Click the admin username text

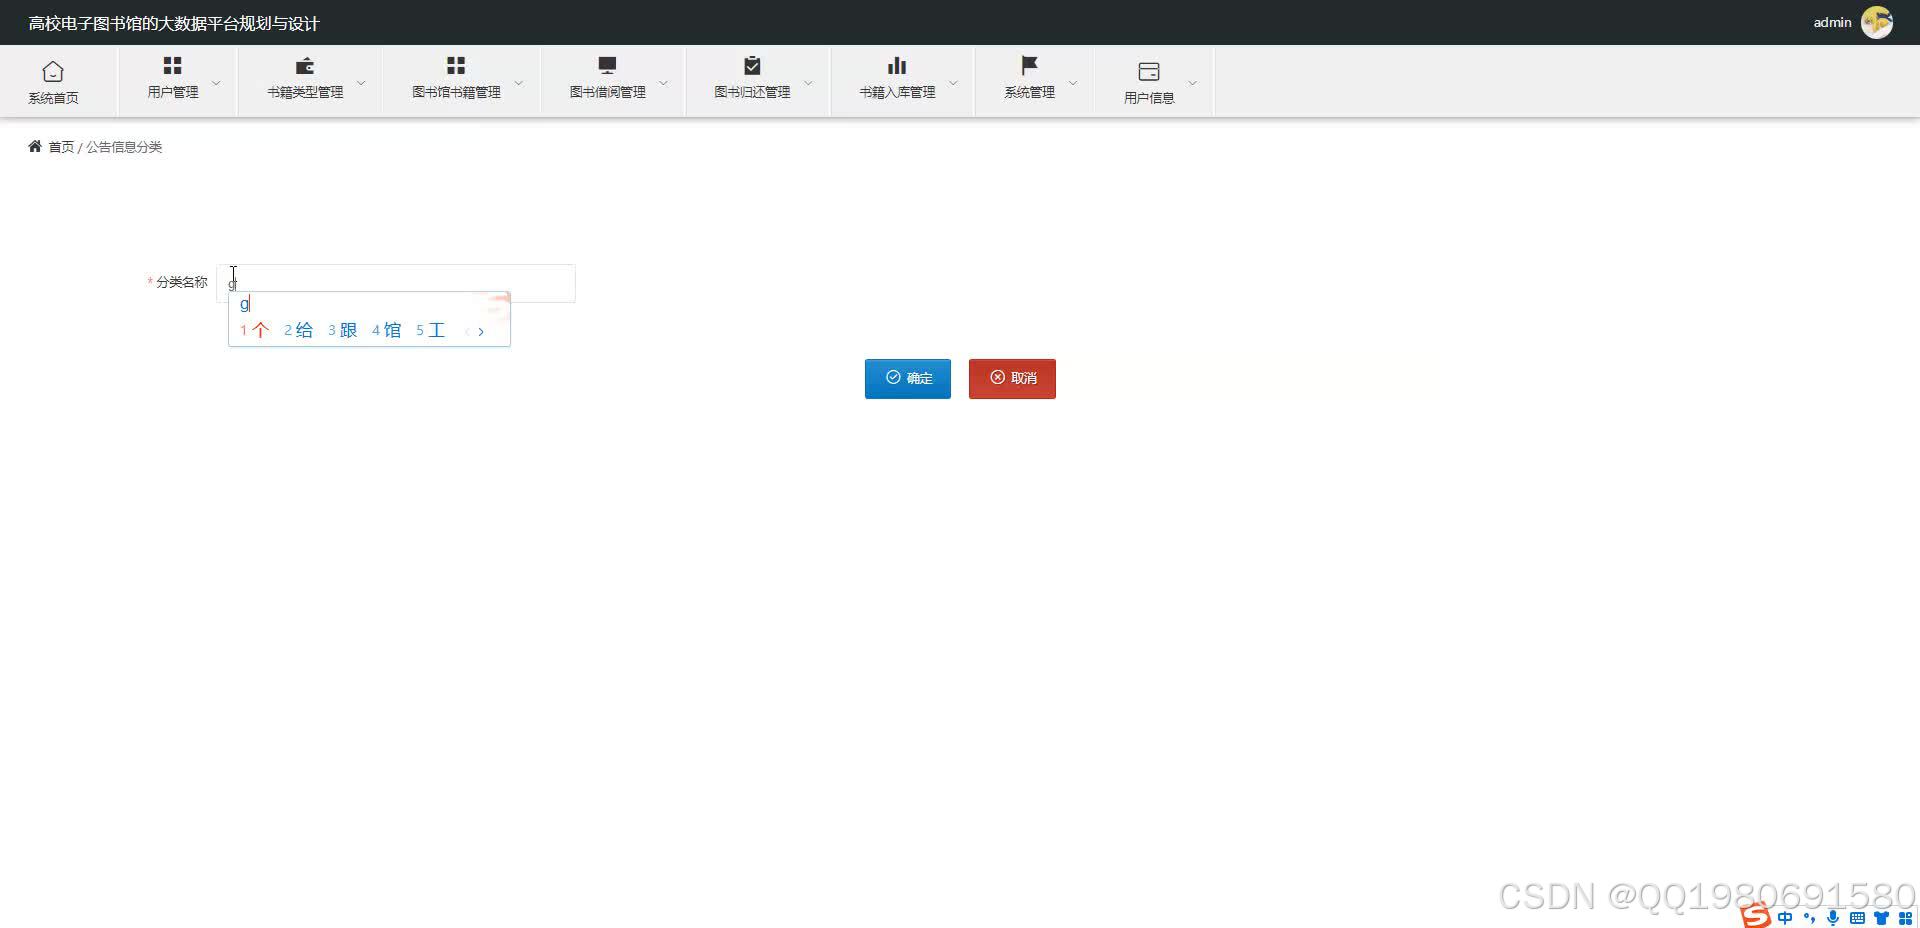1832,22
